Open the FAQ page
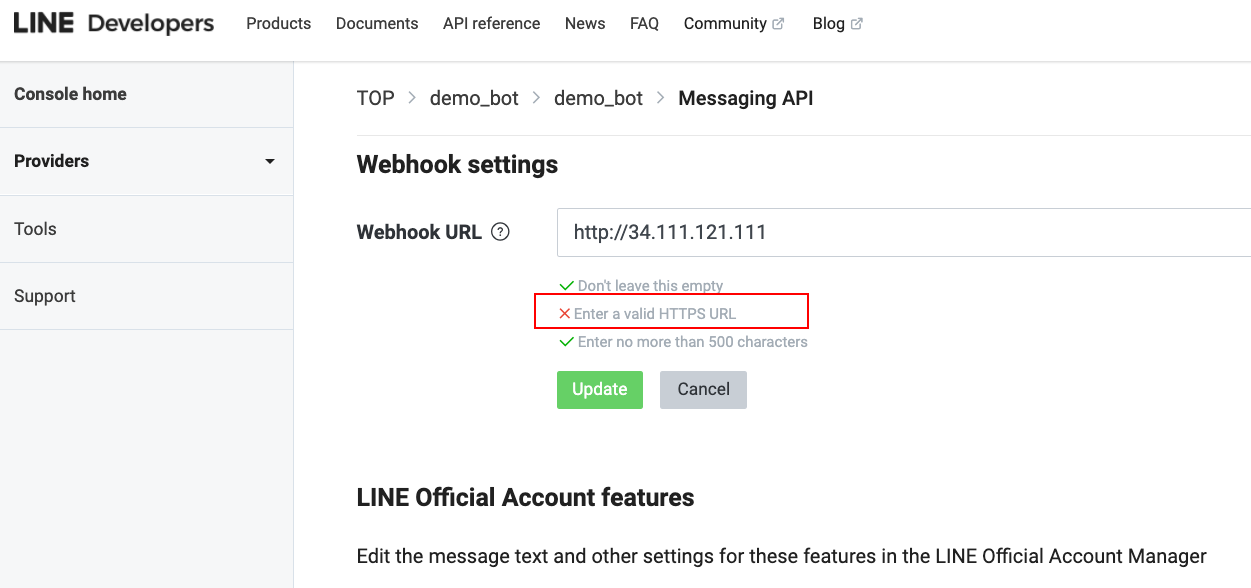This screenshot has height=588, width=1251. [x=644, y=23]
